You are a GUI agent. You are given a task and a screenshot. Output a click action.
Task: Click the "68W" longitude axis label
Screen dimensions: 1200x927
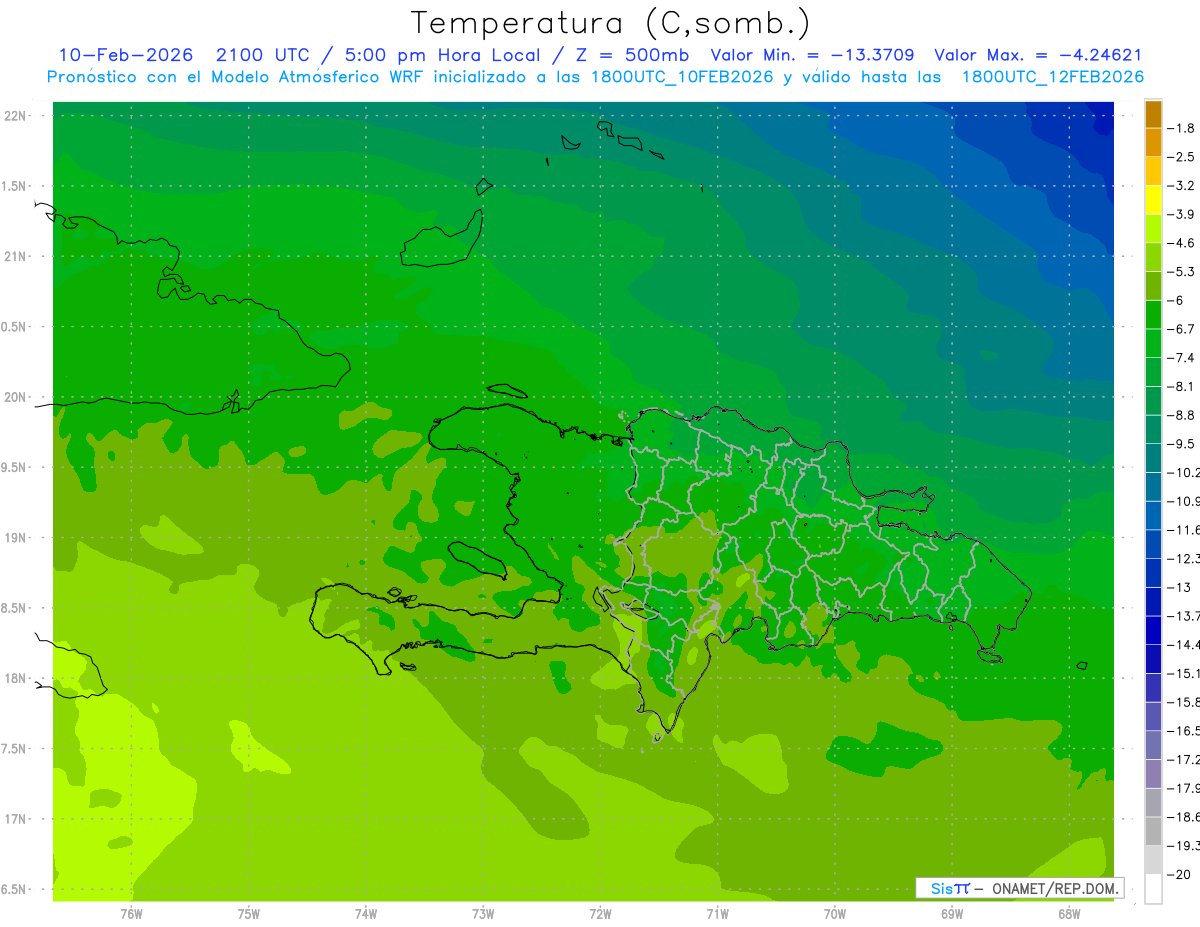[x=1069, y=913]
